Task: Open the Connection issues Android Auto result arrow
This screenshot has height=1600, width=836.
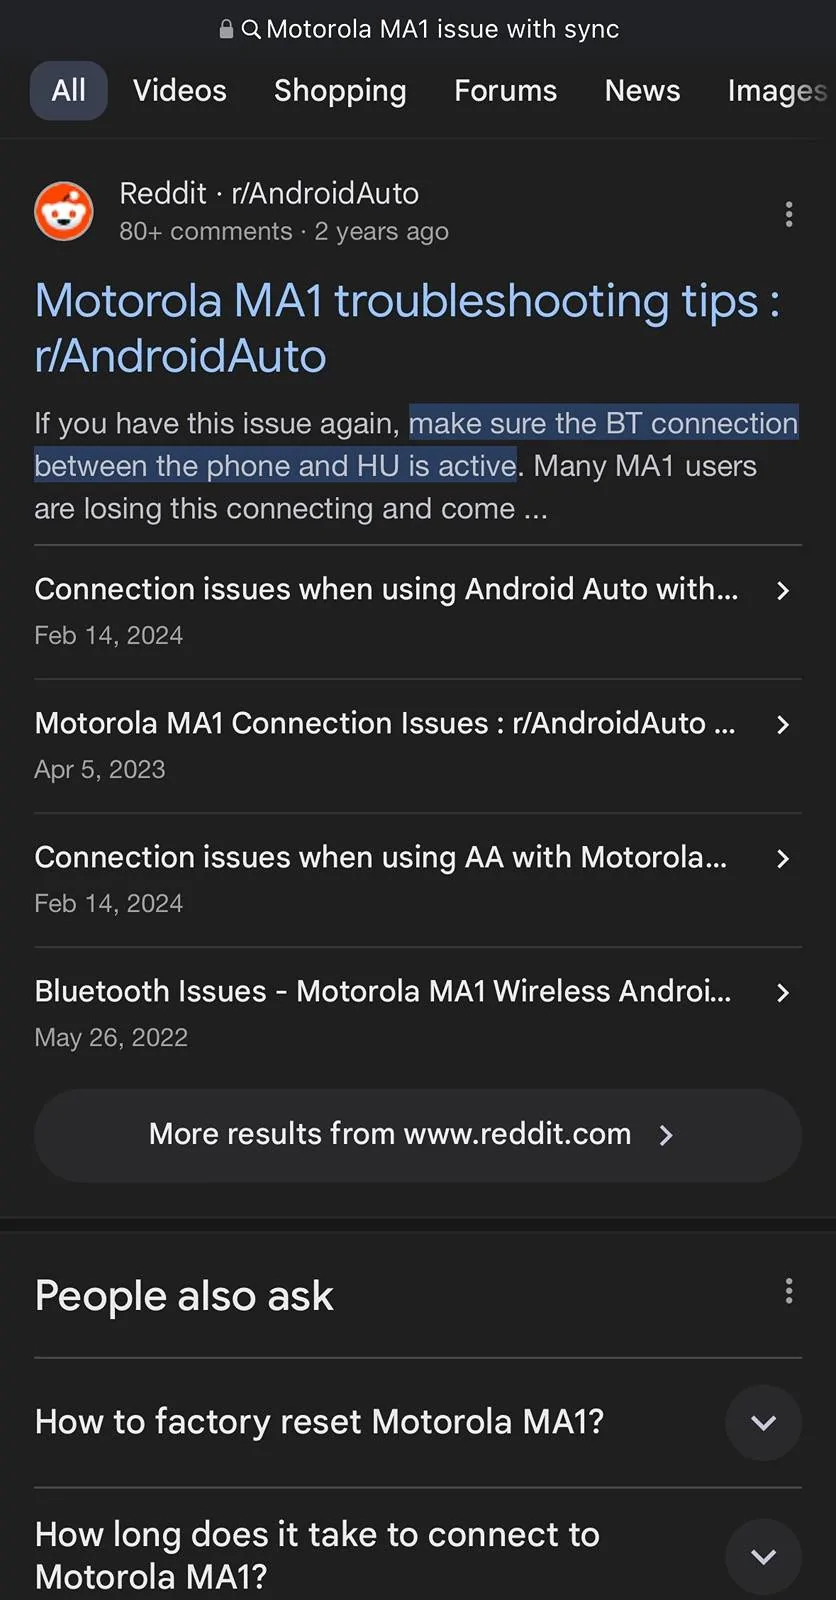Action: click(x=783, y=591)
